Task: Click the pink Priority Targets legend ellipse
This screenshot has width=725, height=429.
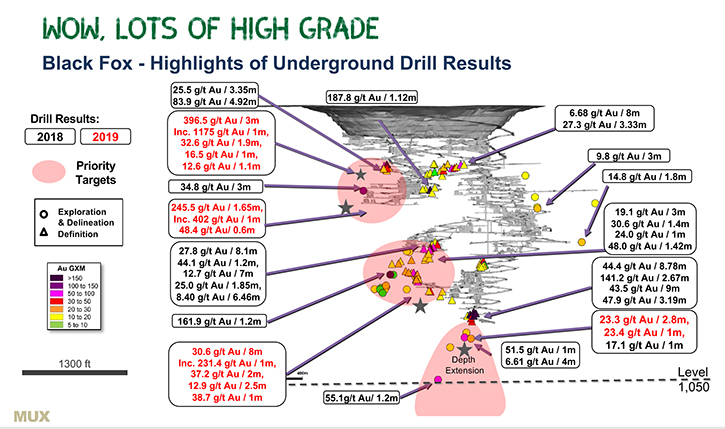Action: 49,172
